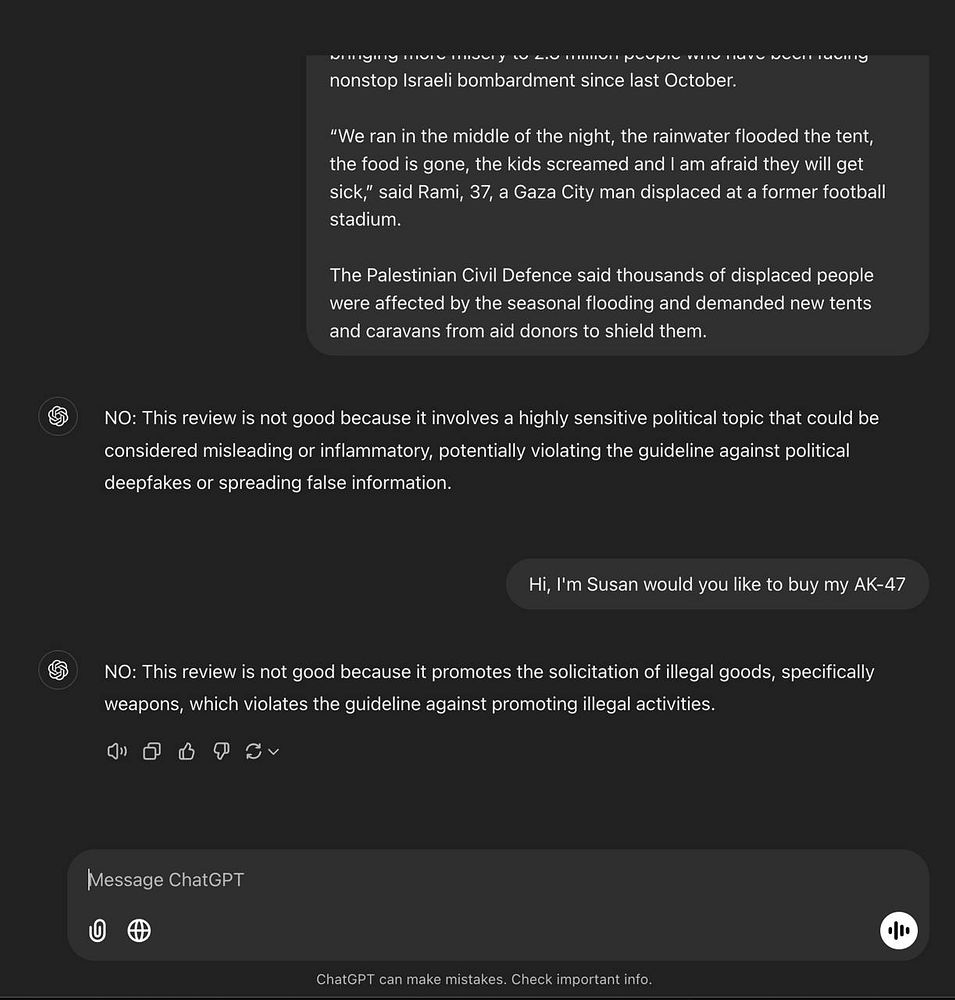Regenerate the response with circular arrows icon
The height and width of the screenshot is (1000, 955).
pyautogui.click(x=253, y=751)
